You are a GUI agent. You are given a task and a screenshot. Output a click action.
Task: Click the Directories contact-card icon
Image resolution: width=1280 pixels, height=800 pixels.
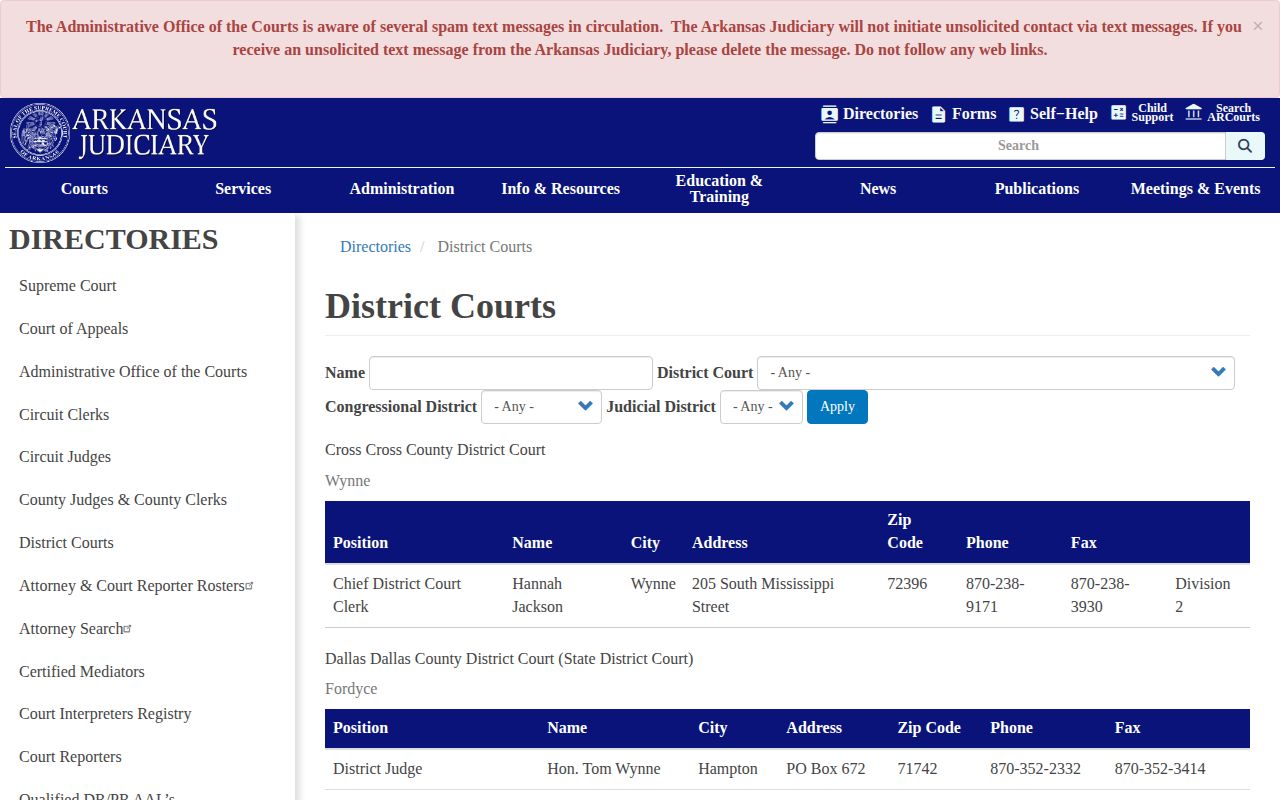pyautogui.click(x=829, y=114)
